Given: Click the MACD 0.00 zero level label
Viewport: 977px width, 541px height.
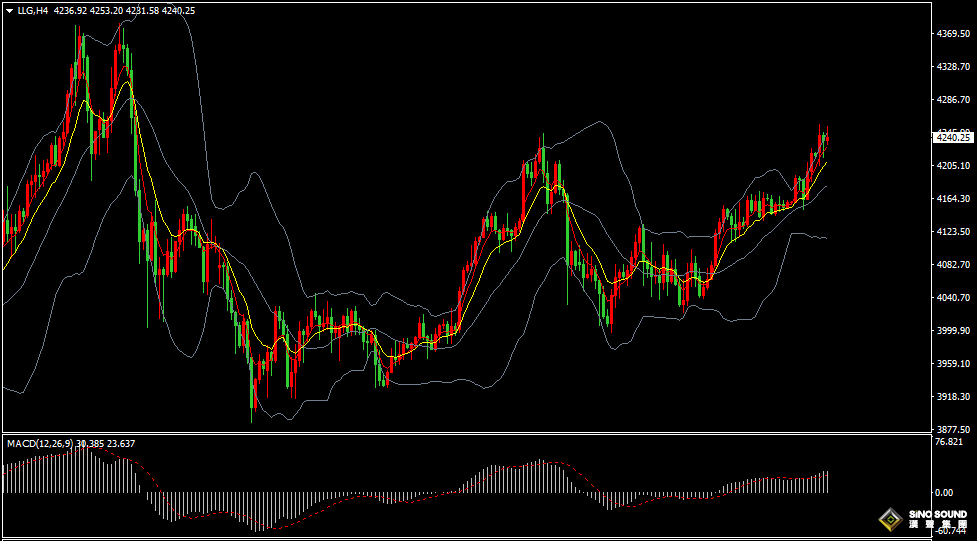Looking at the screenshot, I should point(943,493).
